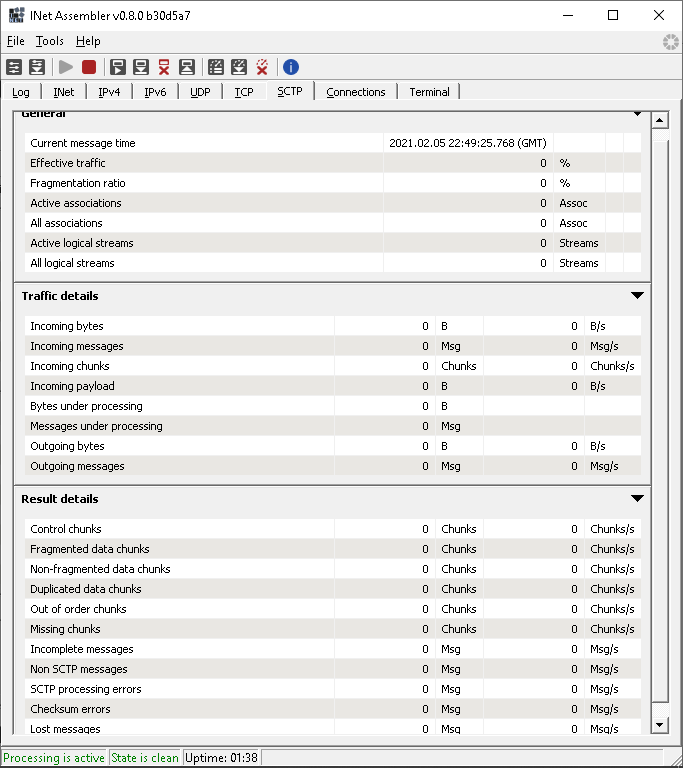
Task: Open the File menu
Action: tap(16, 41)
